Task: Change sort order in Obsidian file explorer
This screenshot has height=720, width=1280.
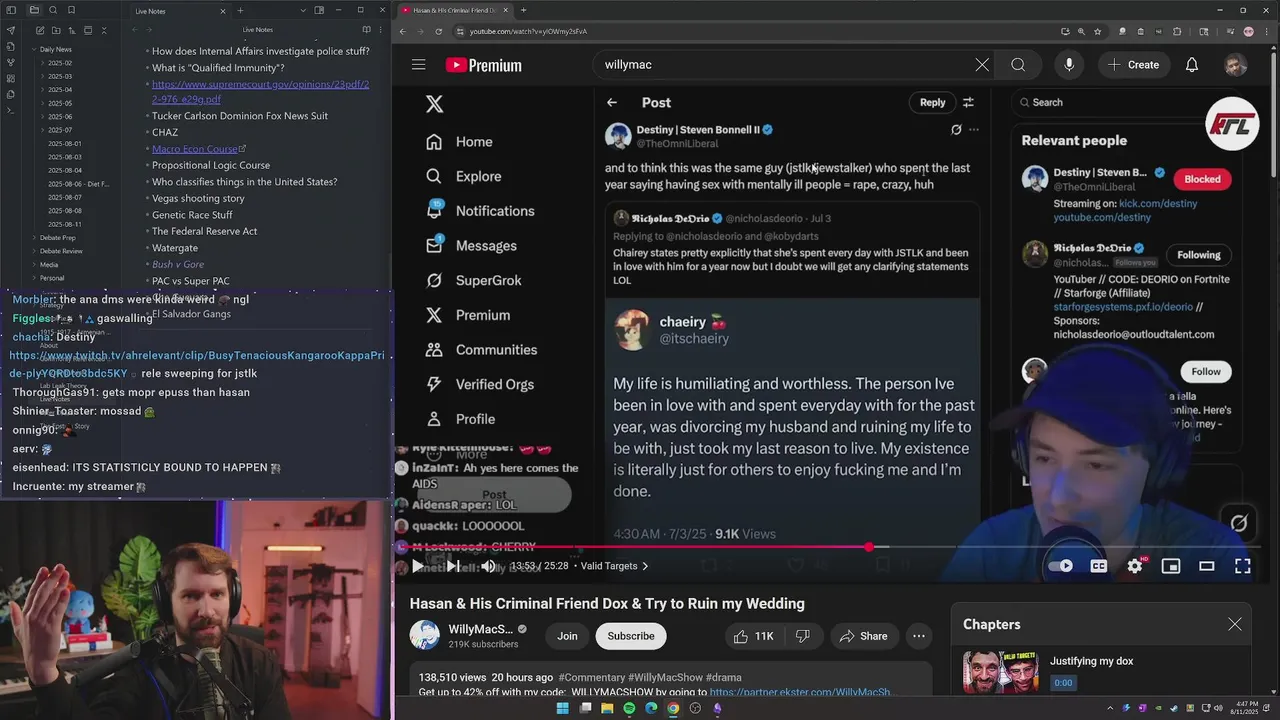Action: 71,30
